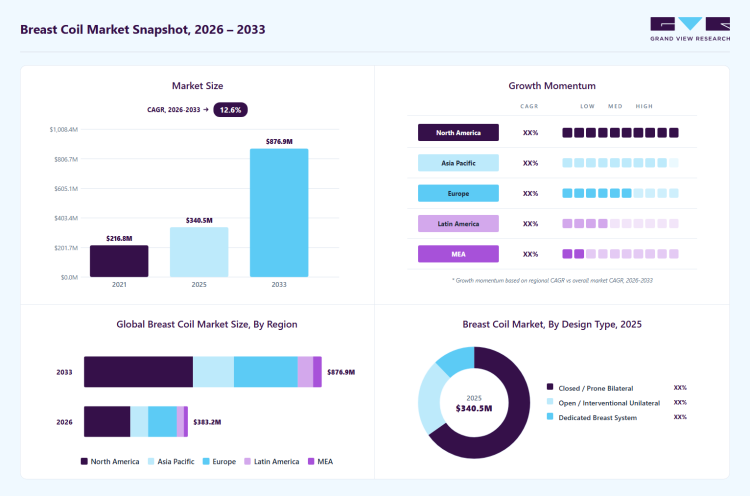Image resolution: width=750 pixels, height=496 pixels.
Task: Select North America segment in 2033 stacked bar
Action: pos(138,372)
